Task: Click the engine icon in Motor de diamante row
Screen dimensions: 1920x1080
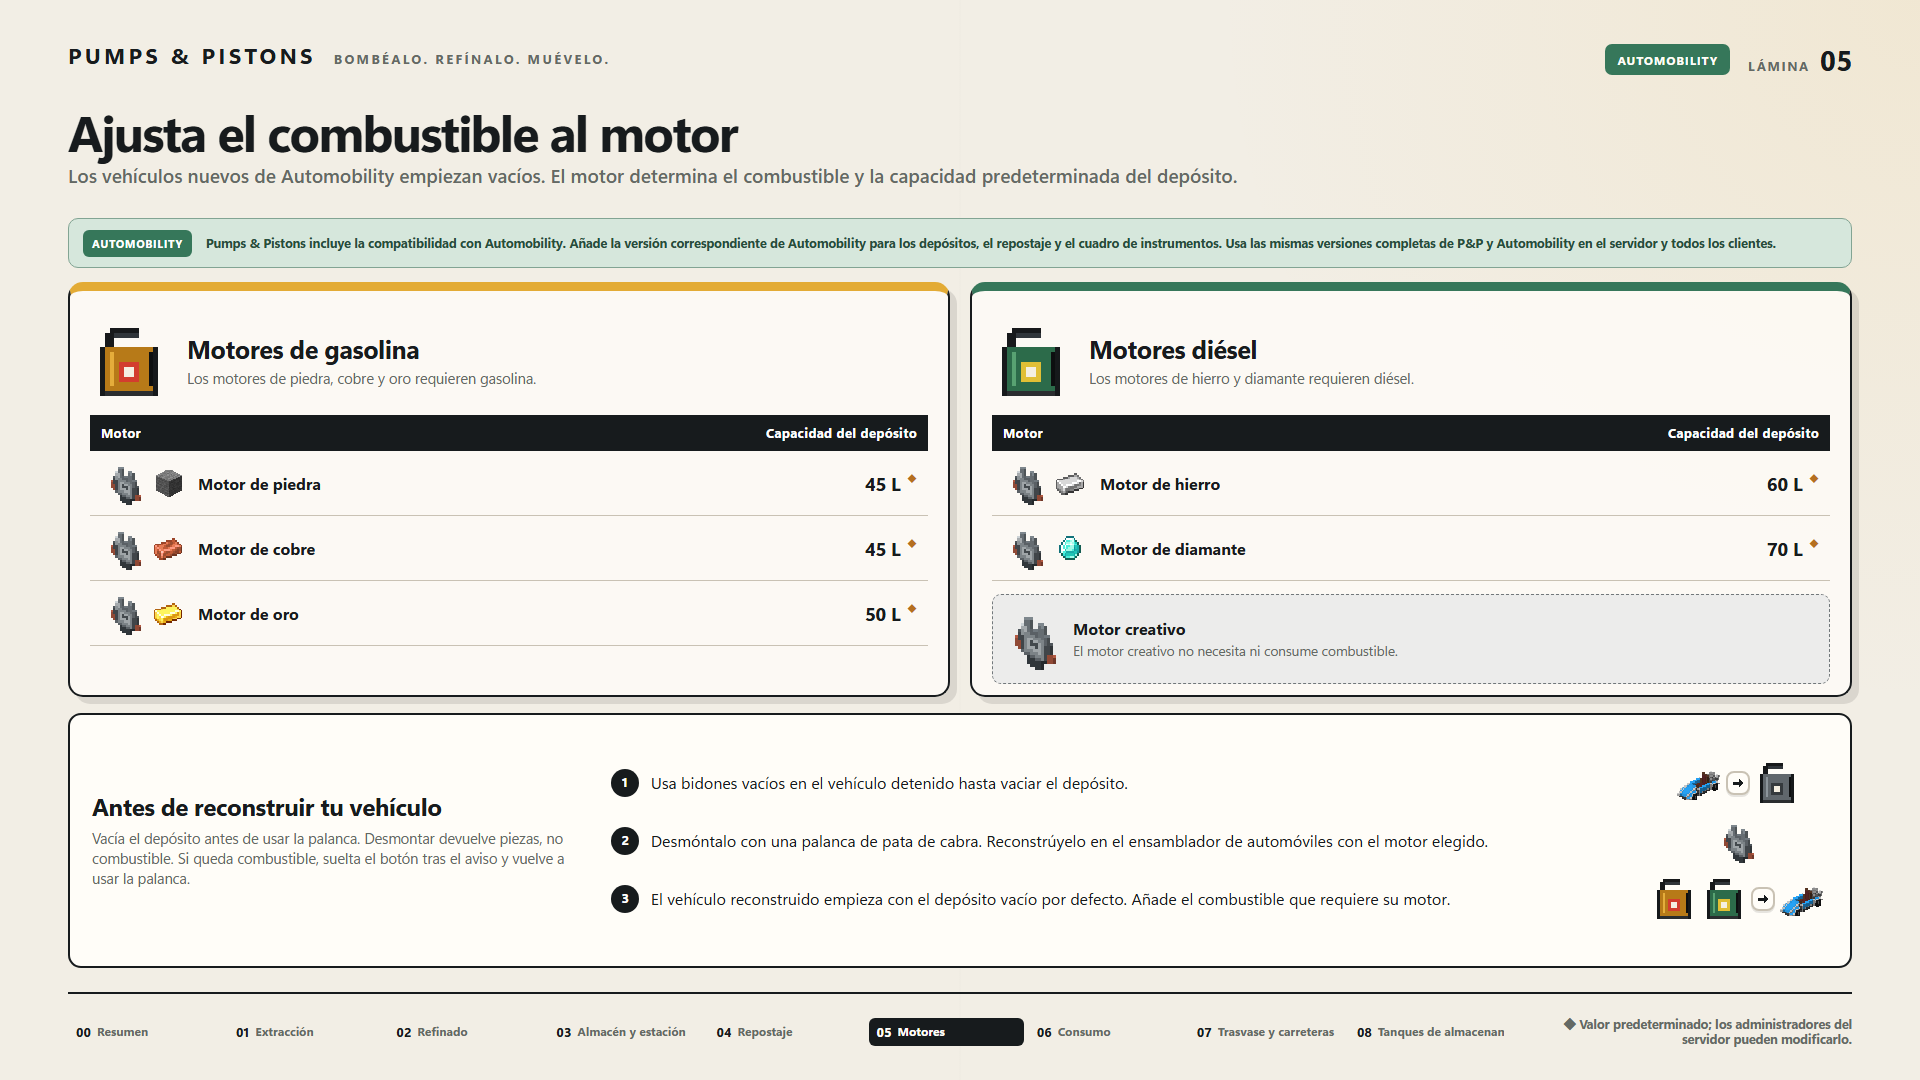Action: point(1028,550)
